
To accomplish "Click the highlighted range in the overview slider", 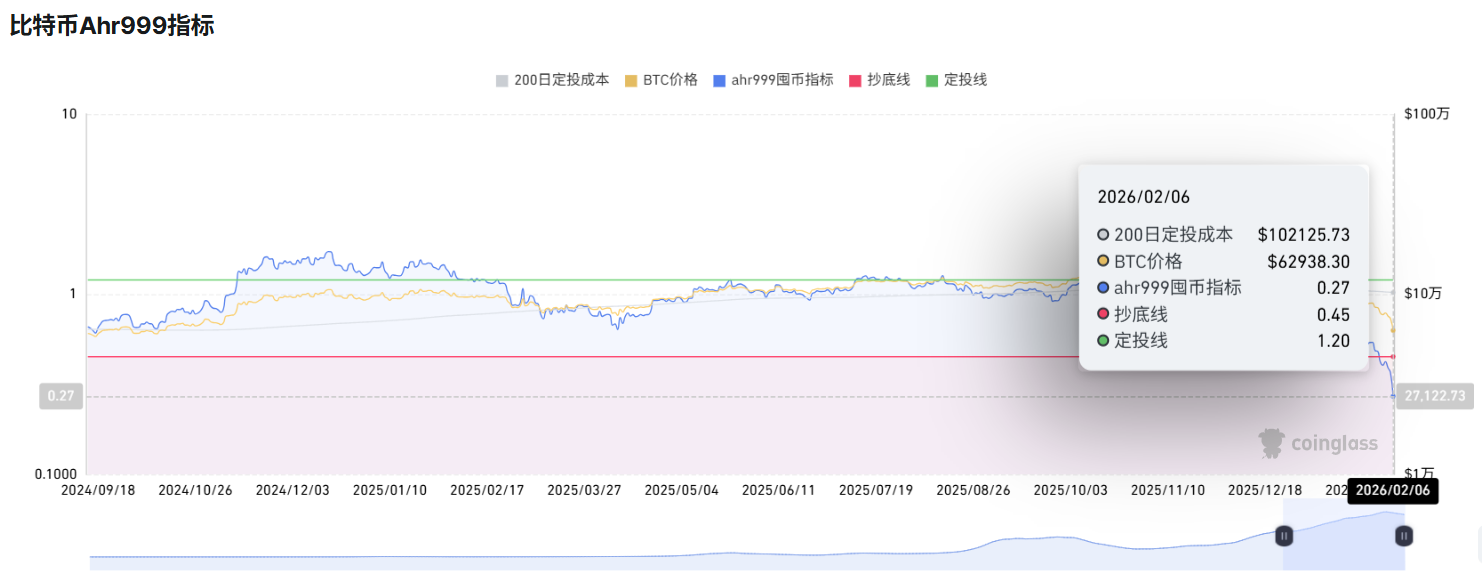I will (x=1344, y=536).
